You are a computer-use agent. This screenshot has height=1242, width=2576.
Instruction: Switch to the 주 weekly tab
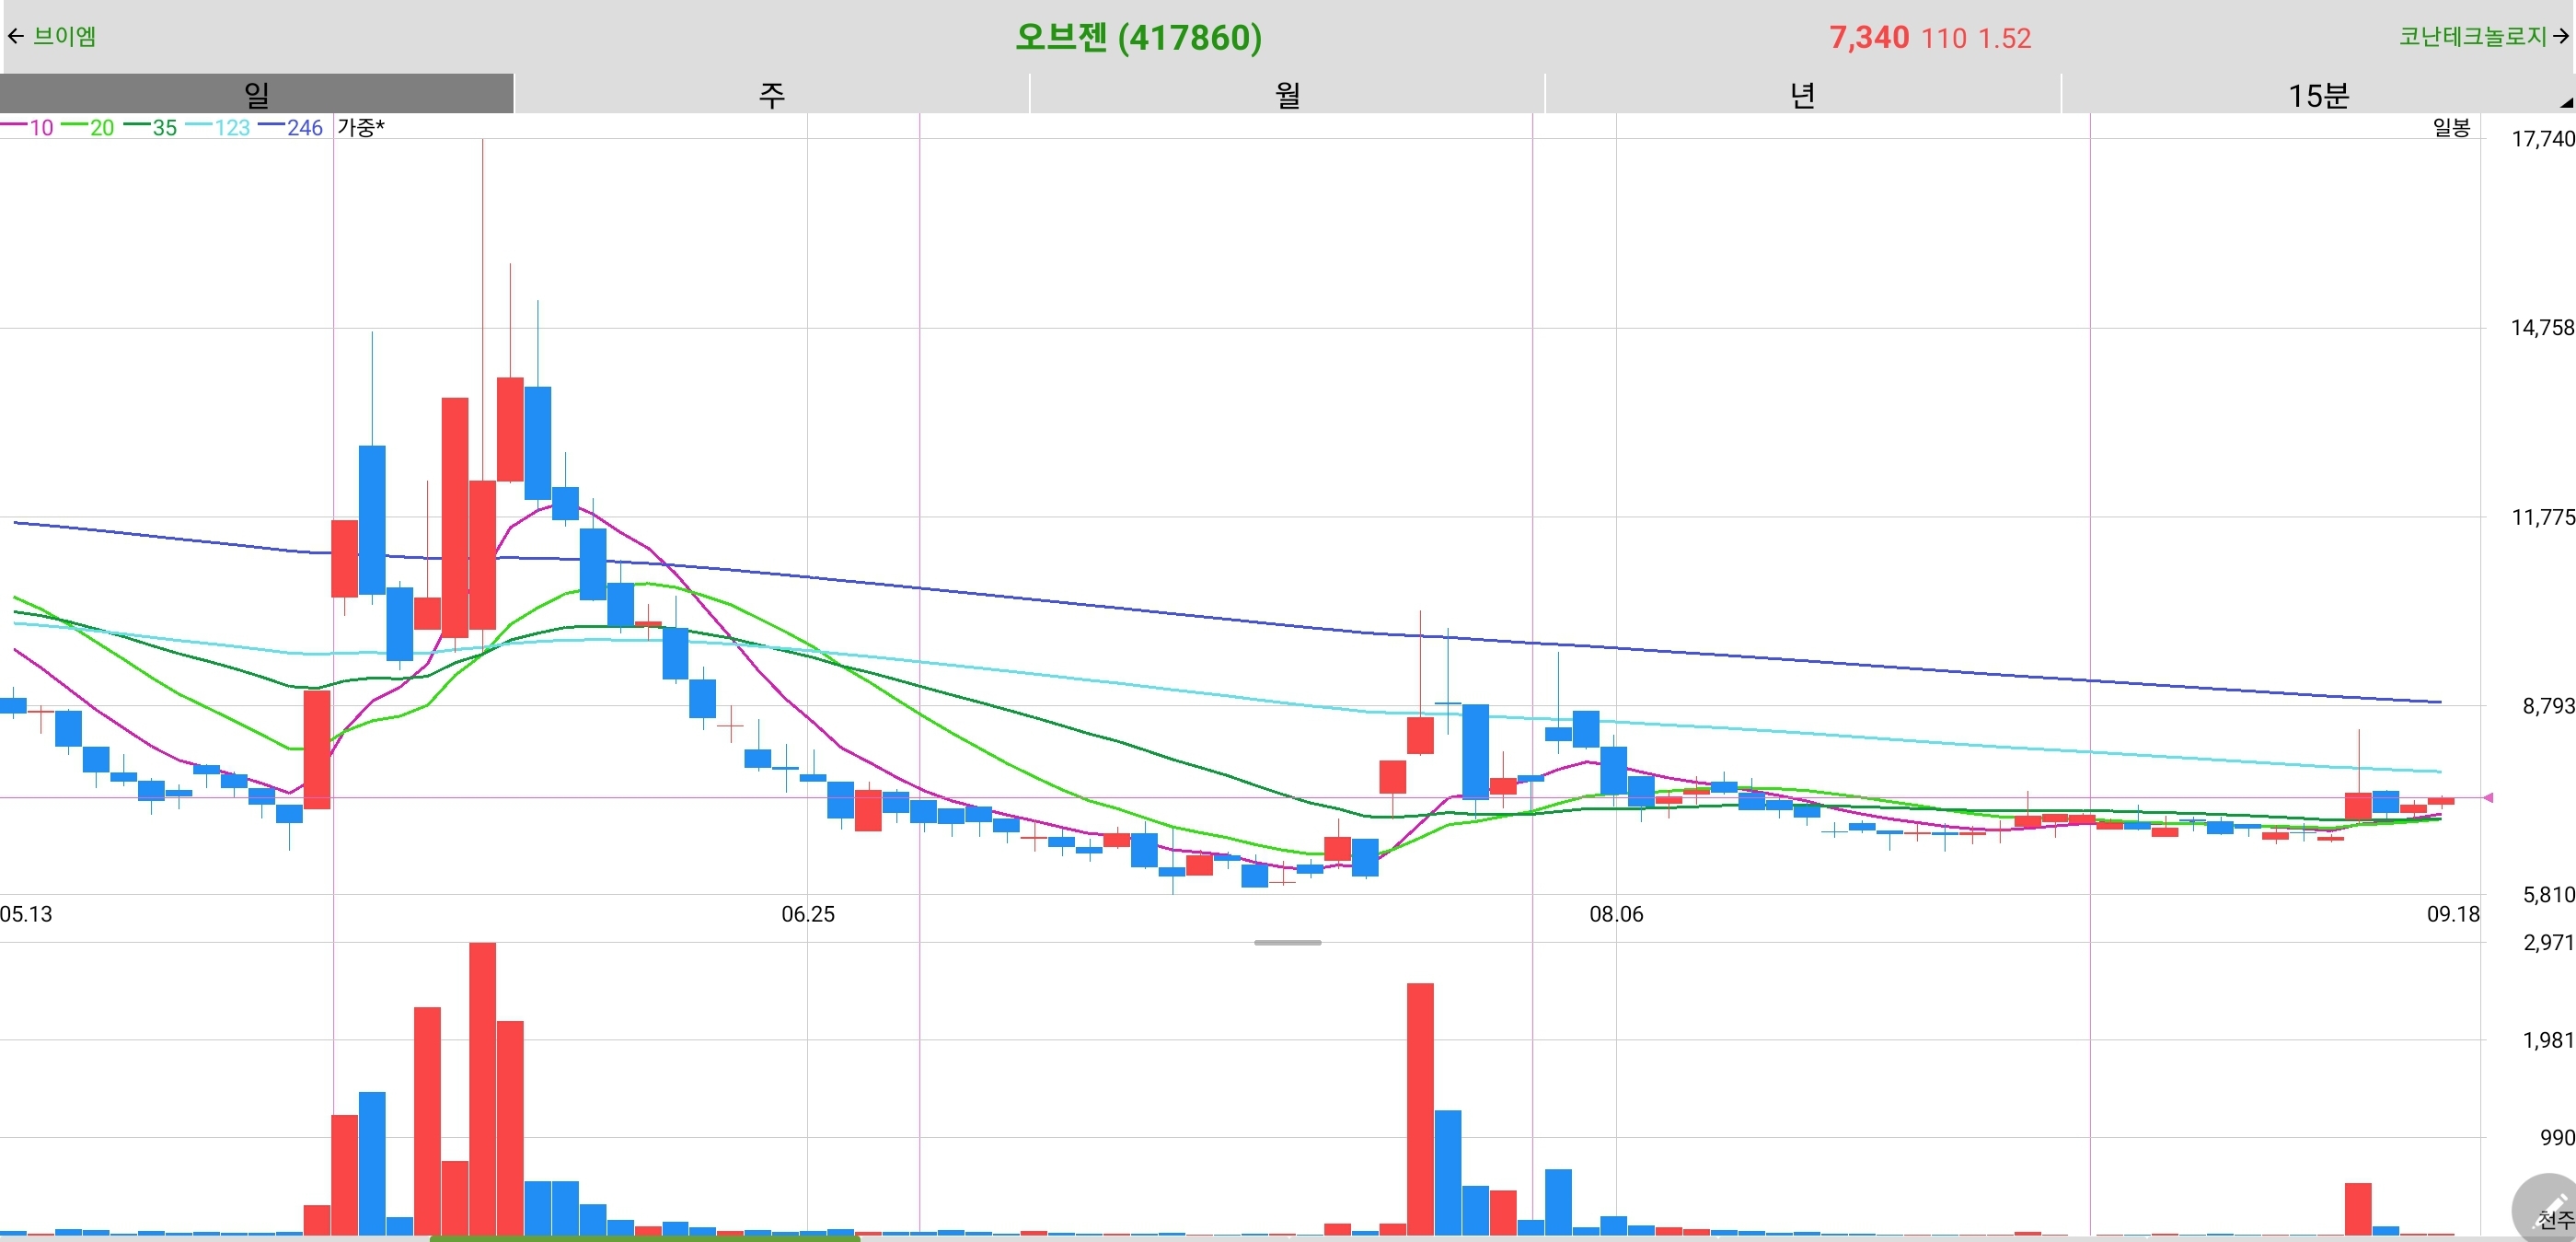click(772, 94)
